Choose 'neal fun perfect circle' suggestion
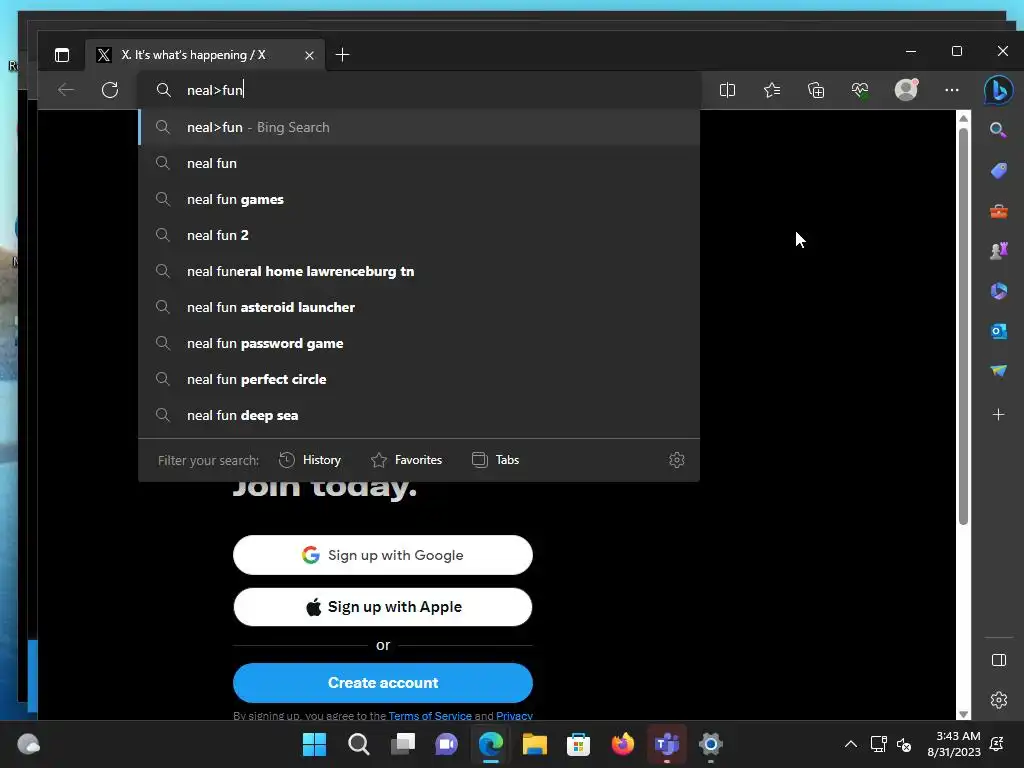The image size is (1024, 768). (x=419, y=379)
